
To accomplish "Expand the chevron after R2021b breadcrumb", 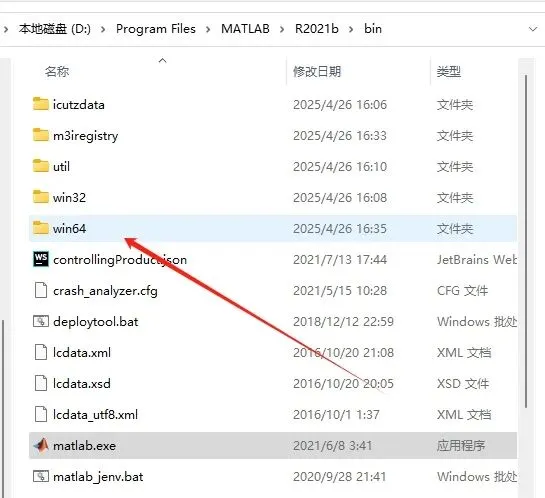I will pos(351,29).
